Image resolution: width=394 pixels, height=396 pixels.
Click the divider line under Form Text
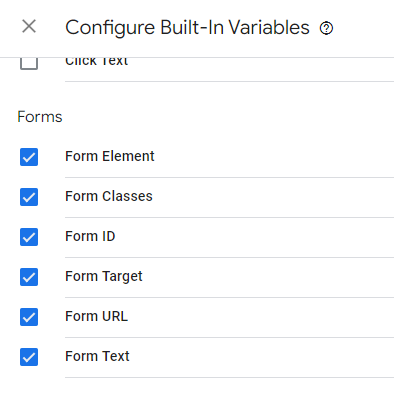pyautogui.click(x=229, y=377)
